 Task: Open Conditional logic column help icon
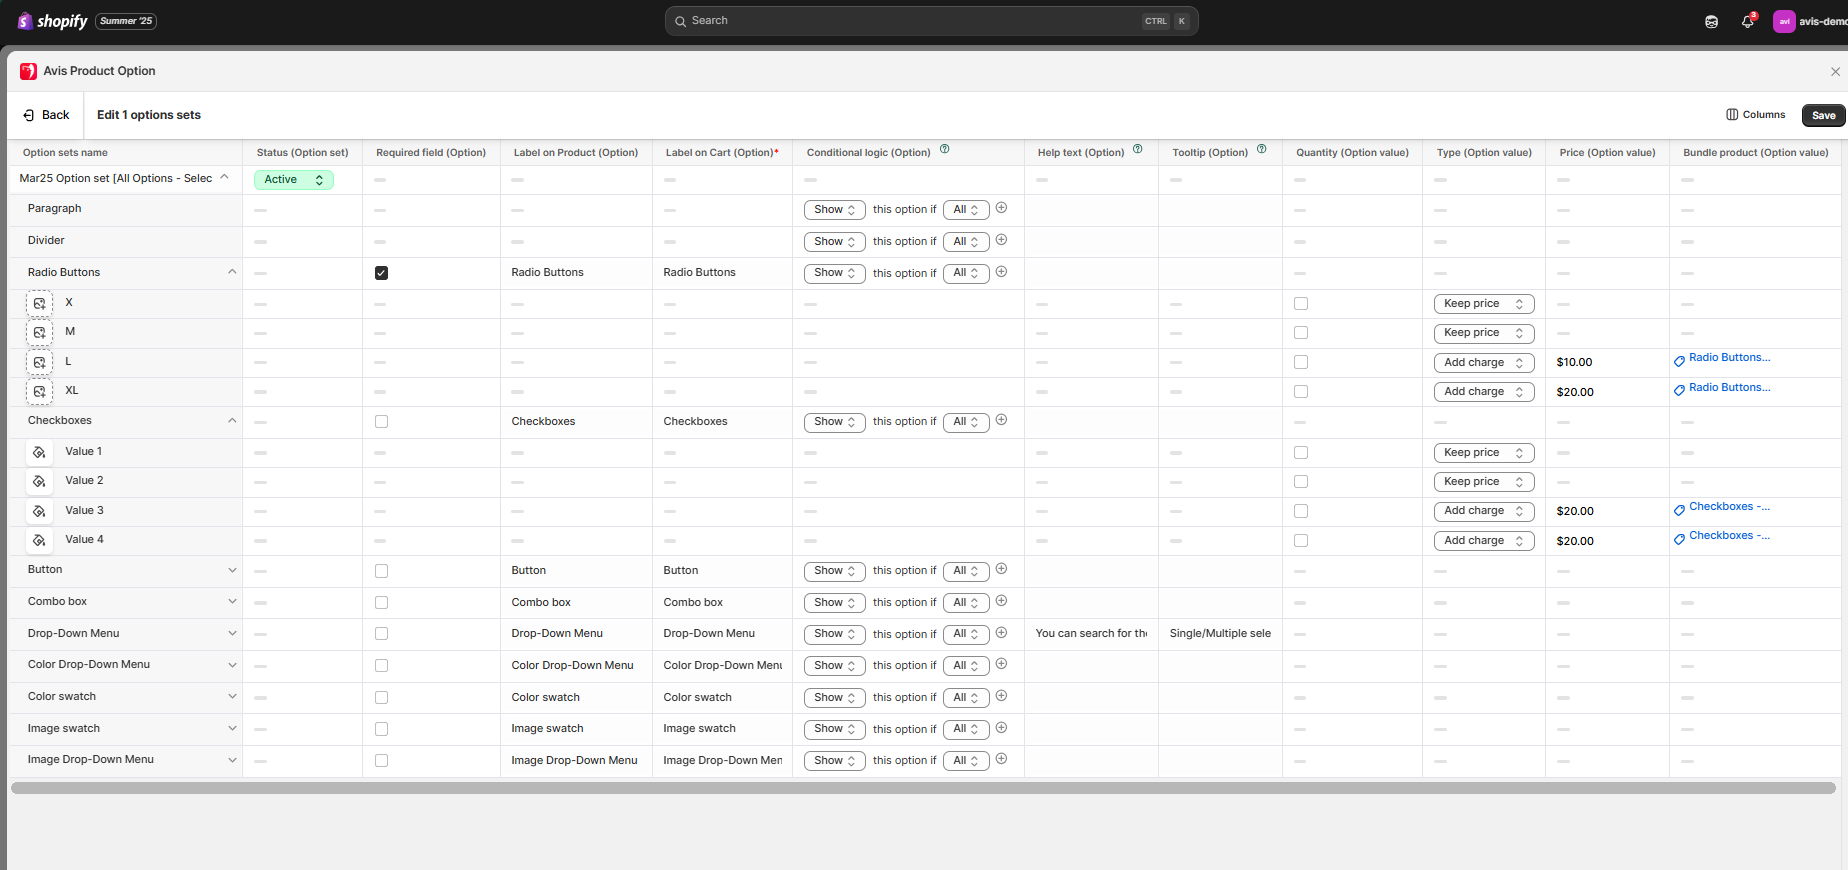click(x=944, y=149)
